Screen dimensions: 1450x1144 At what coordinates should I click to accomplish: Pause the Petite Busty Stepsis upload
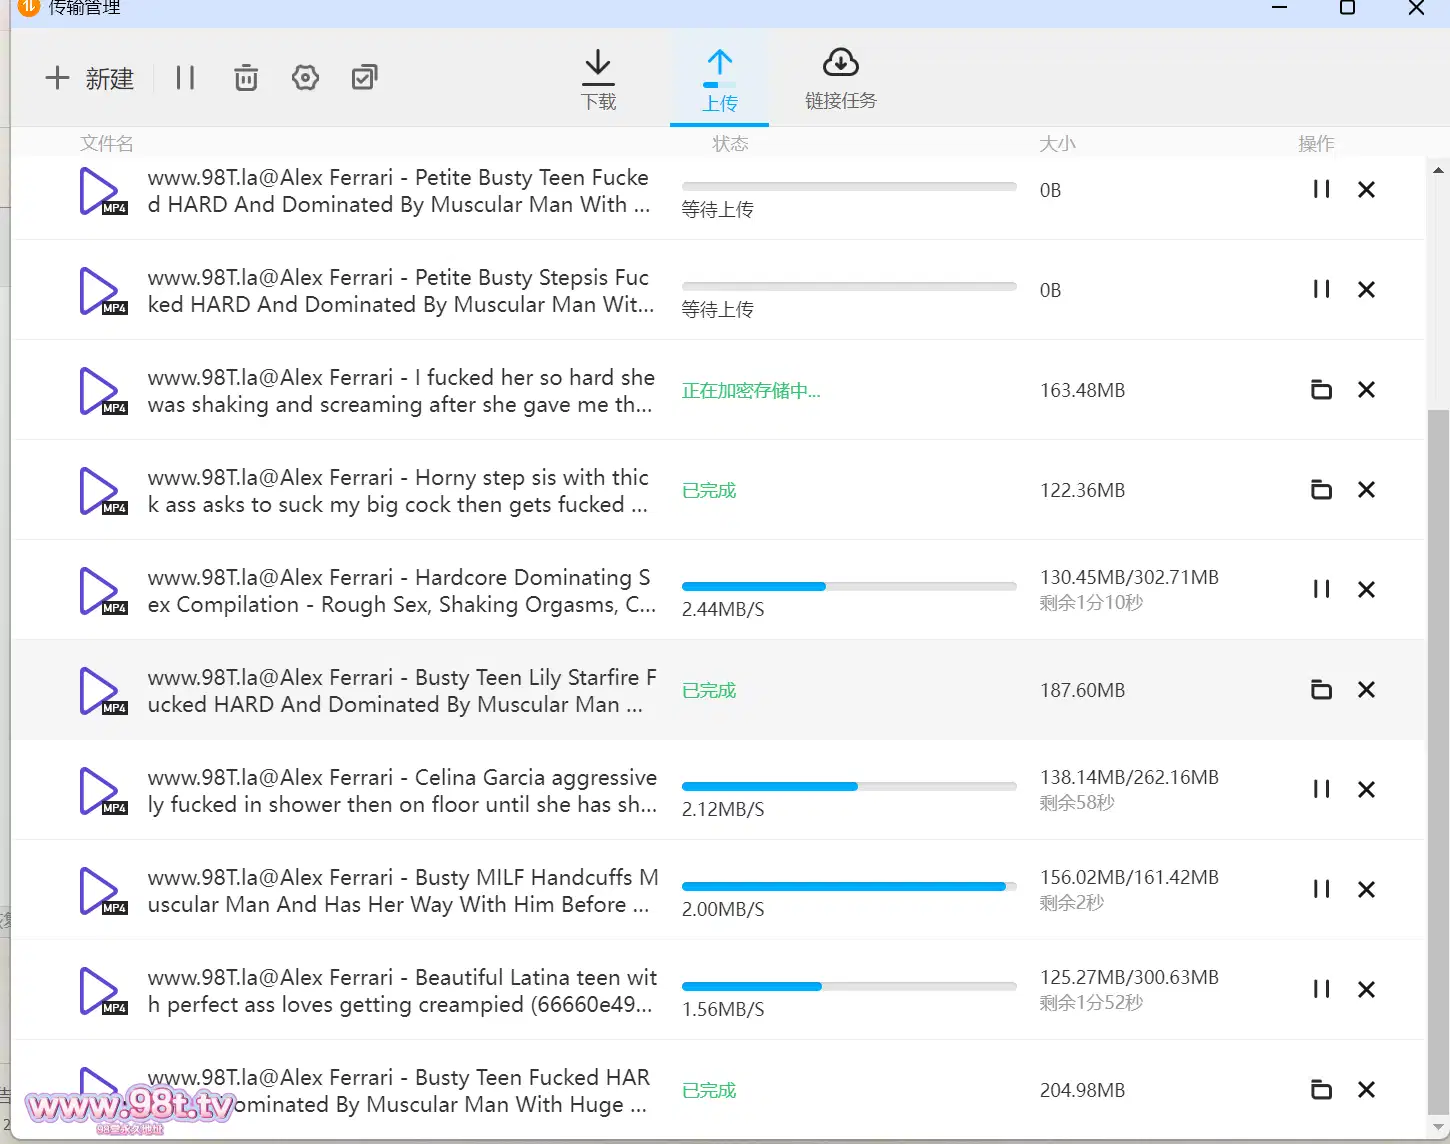(1321, 289)
